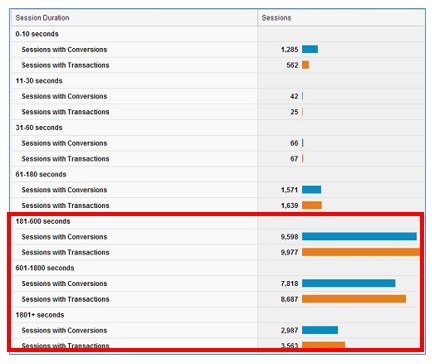Viewport: 432px width, 364px height.
Task: Select the 0-10 seconds row label
Action: tap(37, 34)
